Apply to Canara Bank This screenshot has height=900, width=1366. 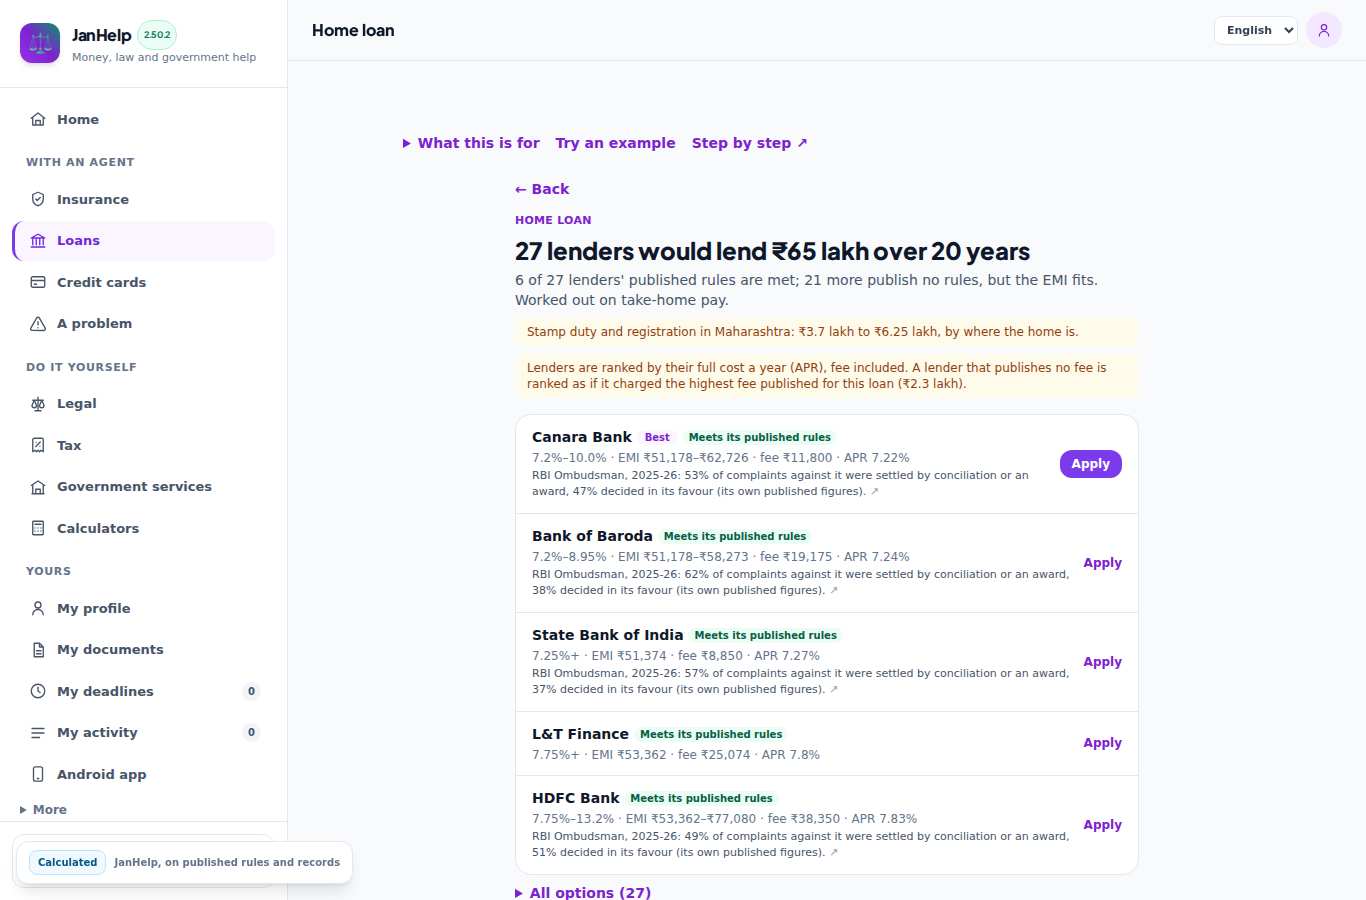(1091, 464)
